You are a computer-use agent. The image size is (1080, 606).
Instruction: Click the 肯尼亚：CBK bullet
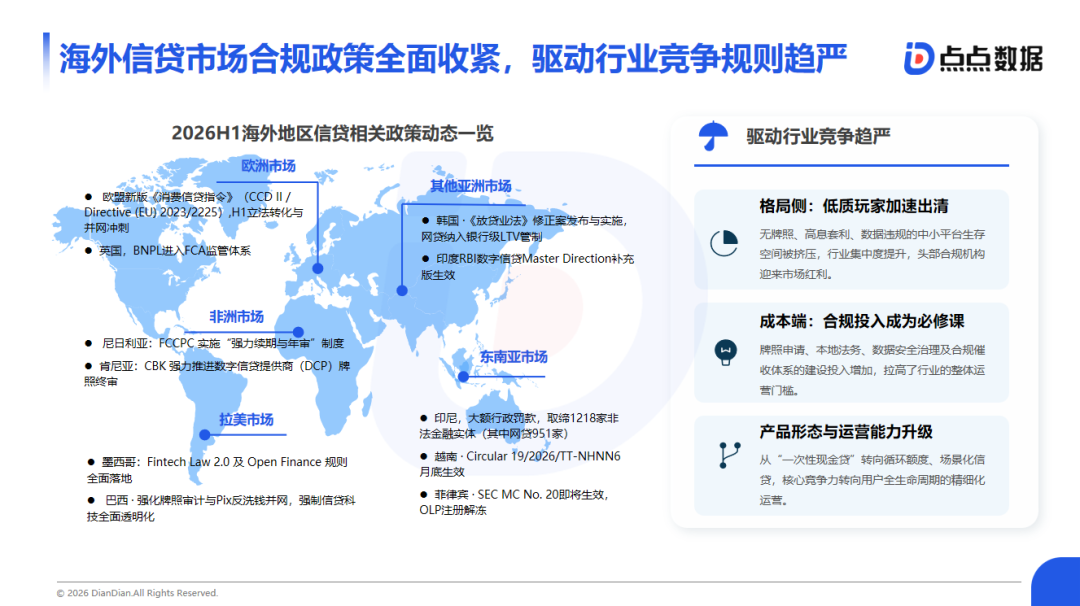[x=217, y=373]
